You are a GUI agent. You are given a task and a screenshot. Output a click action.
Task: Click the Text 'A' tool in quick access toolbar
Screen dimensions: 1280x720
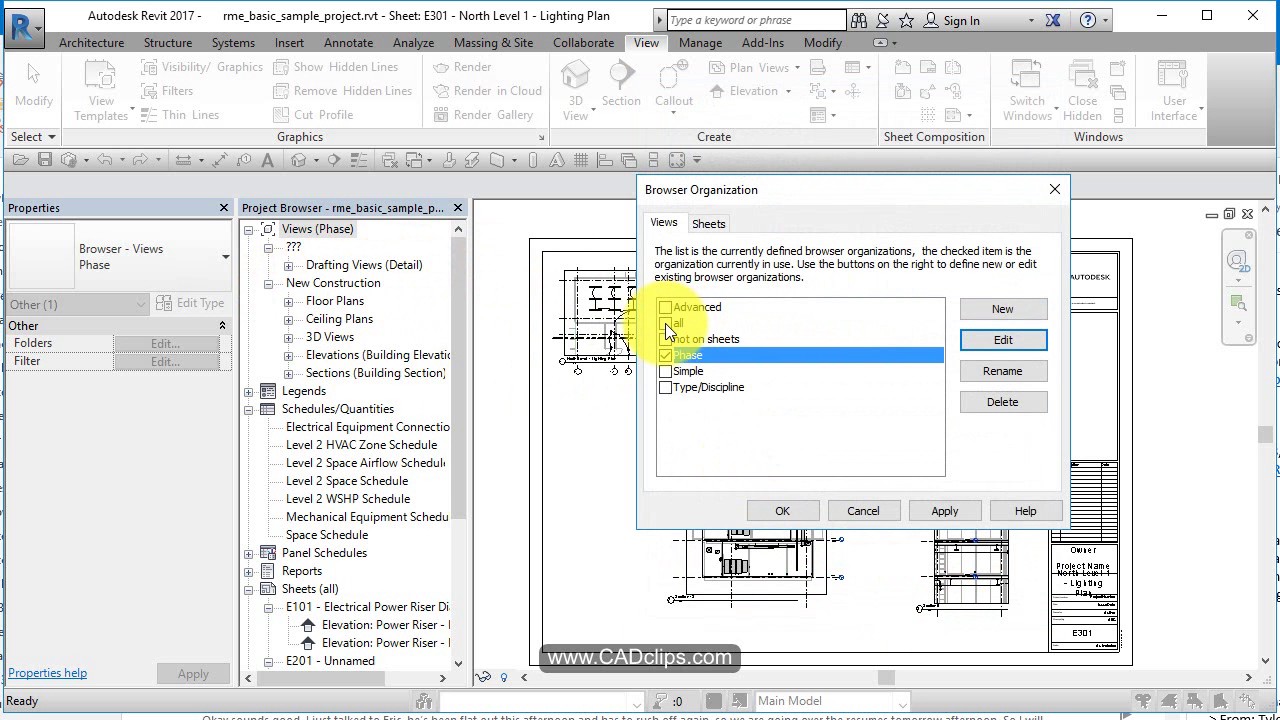click(x=268, y=160)
